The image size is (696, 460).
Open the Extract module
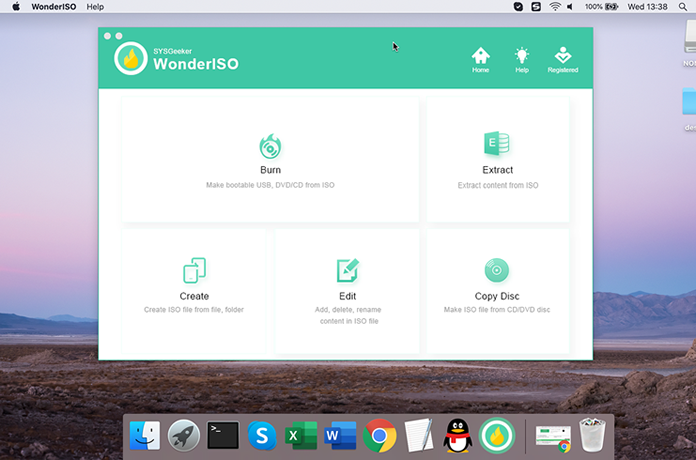pyautogui.click(x=498, y=159)
